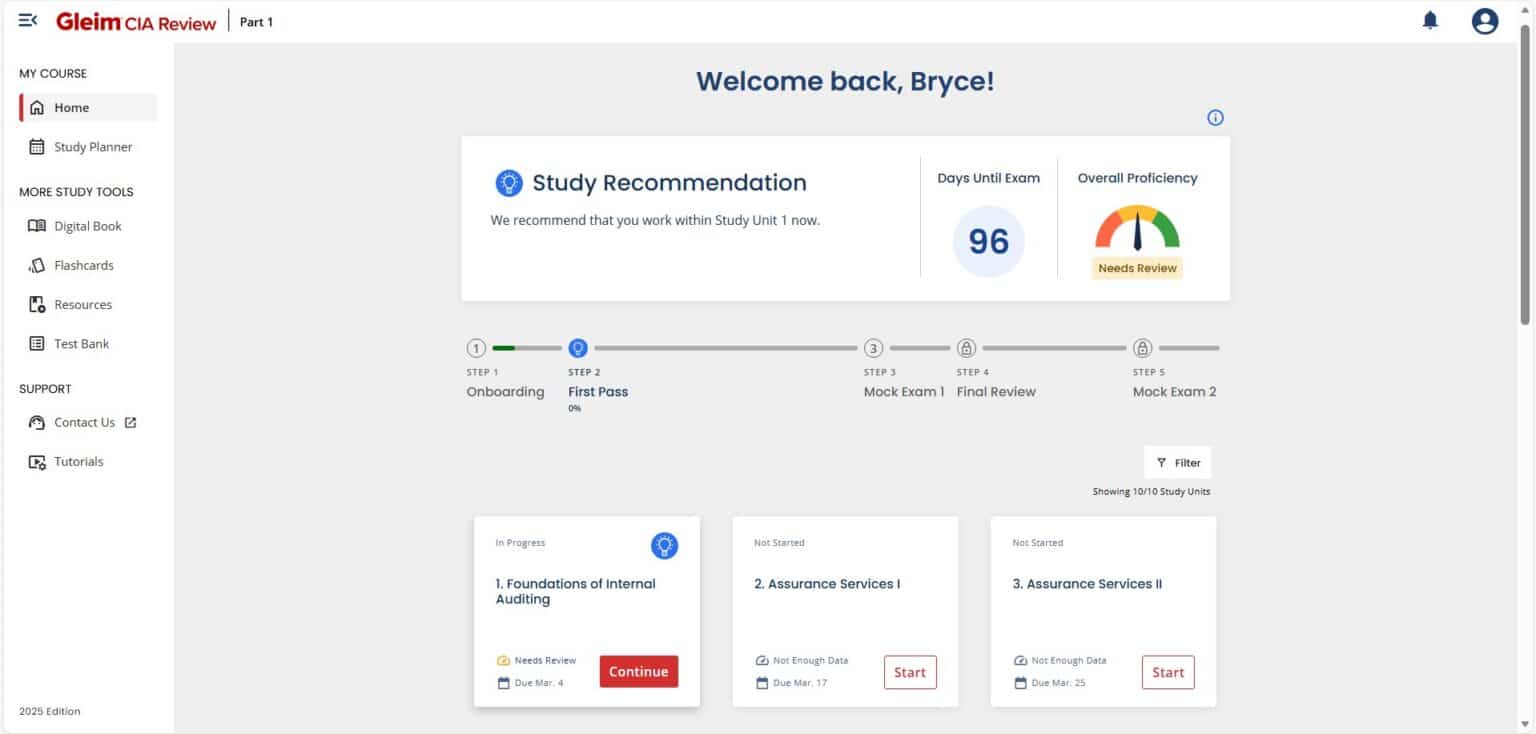Click the Overall Proficiency gauge

1137,228
